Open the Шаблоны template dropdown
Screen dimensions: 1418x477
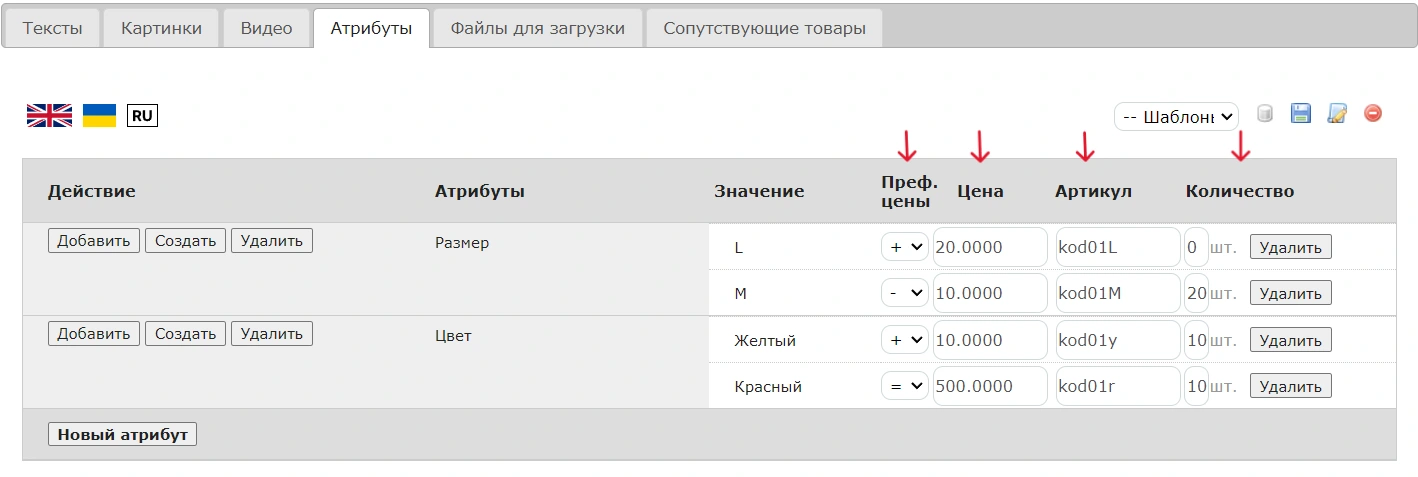[1176, 117]
